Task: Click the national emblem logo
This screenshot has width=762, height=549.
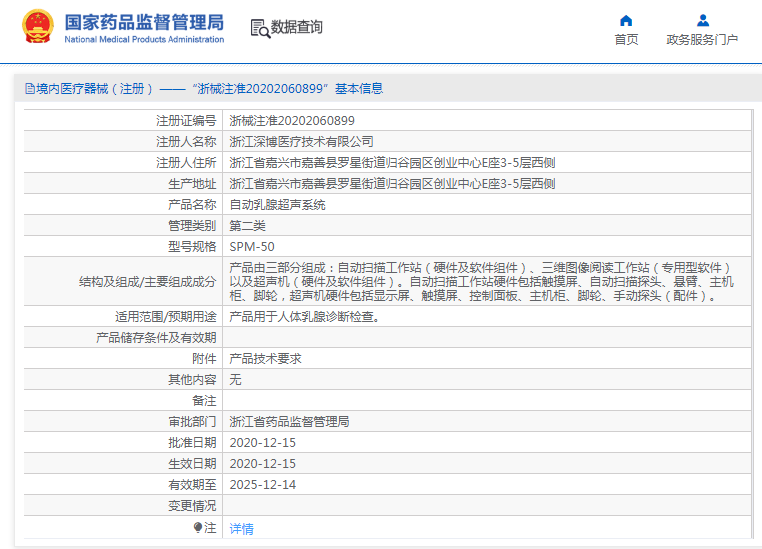Action: (x=38, y=28)
